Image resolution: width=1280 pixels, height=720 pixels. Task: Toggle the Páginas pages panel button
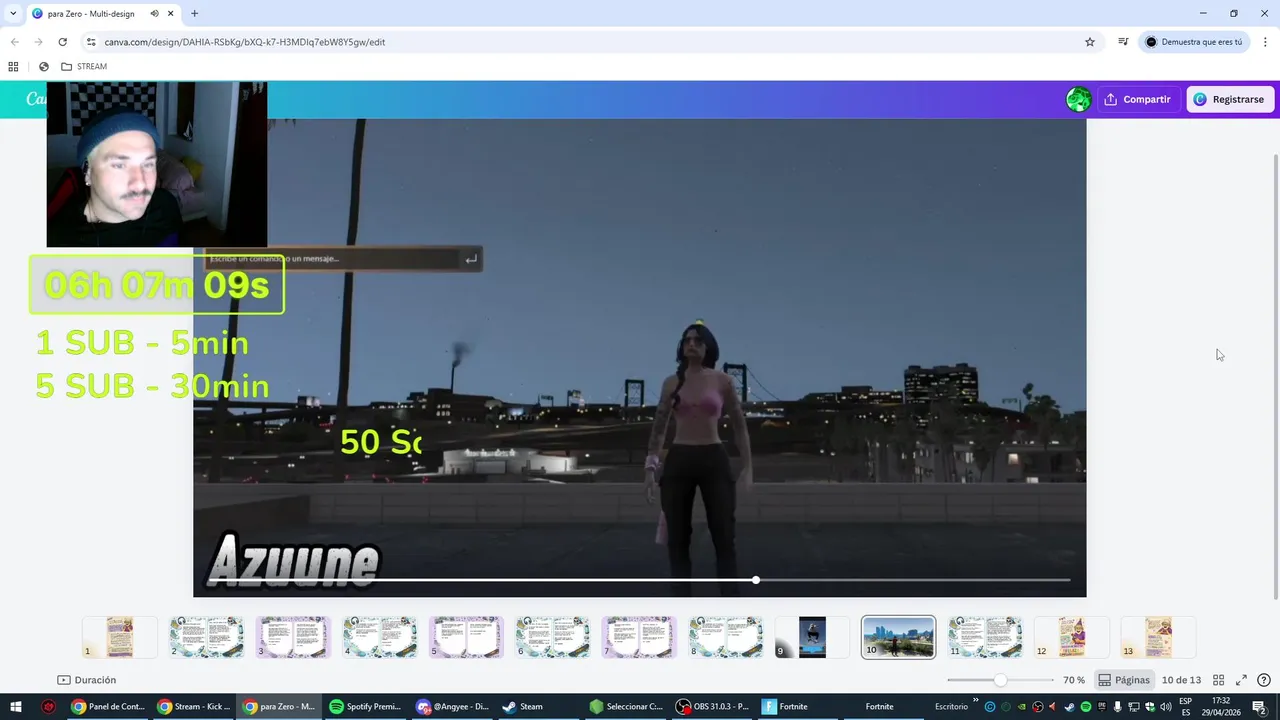point(1124,680)
